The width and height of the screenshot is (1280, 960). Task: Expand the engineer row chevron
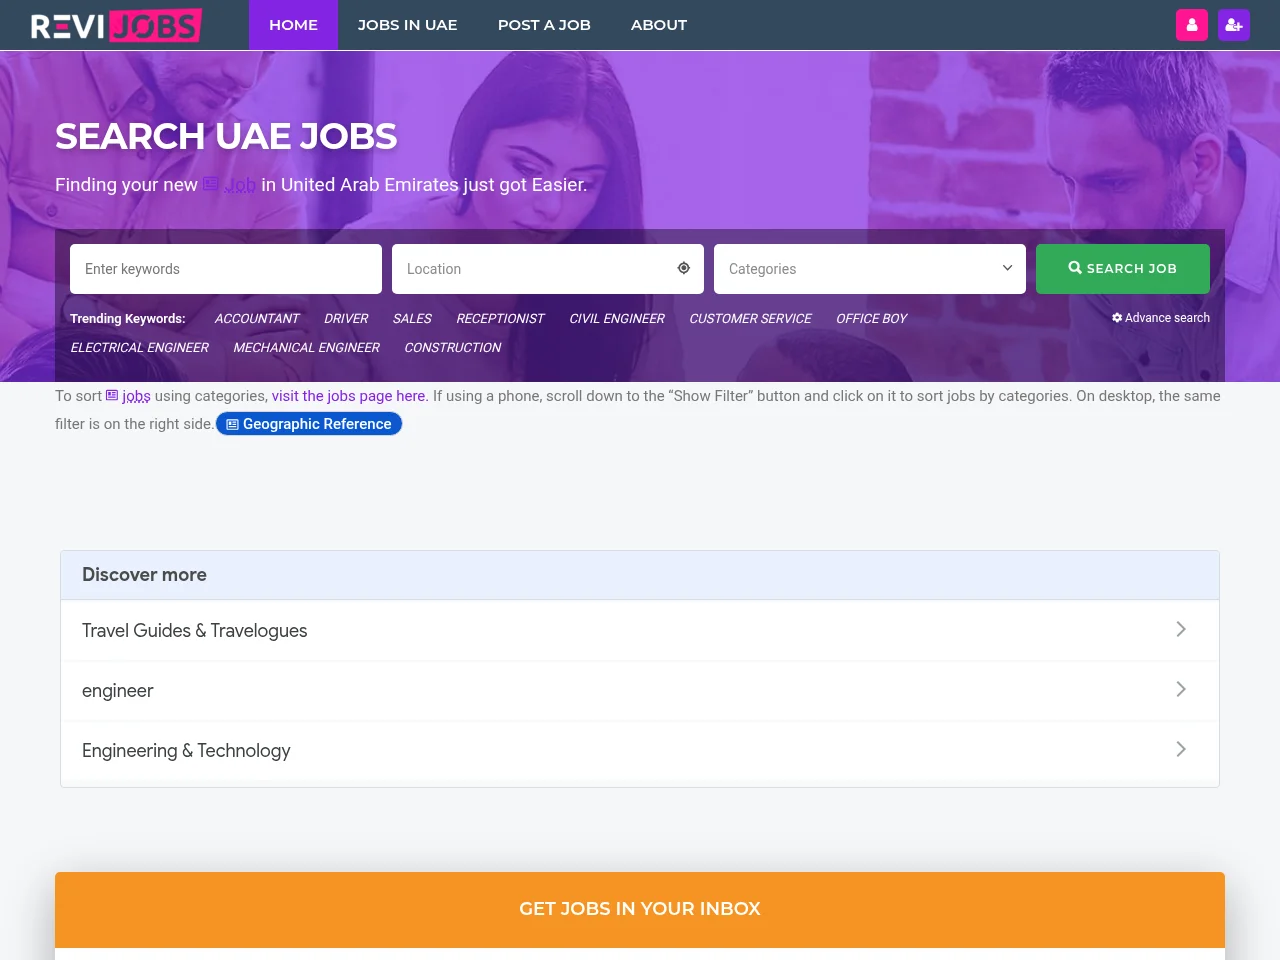tap(1181, 689)
